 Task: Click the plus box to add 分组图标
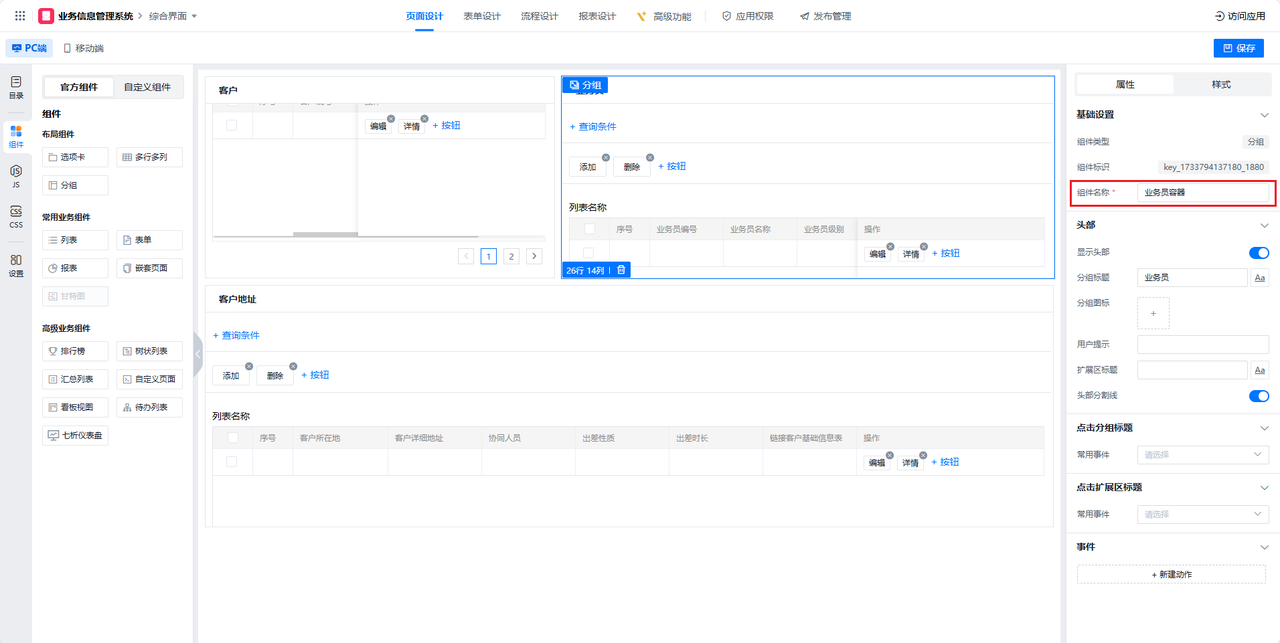(1153, 313)
